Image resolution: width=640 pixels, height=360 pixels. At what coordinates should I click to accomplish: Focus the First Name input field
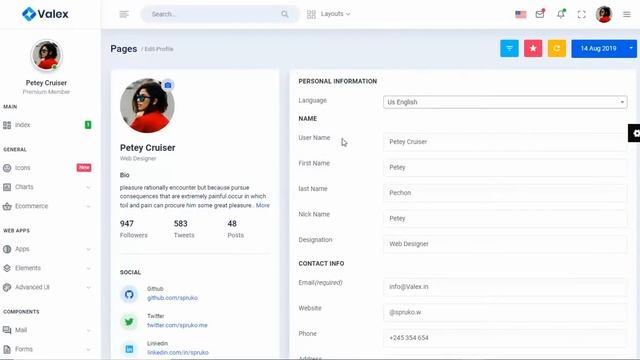click(x=505, y=167)
